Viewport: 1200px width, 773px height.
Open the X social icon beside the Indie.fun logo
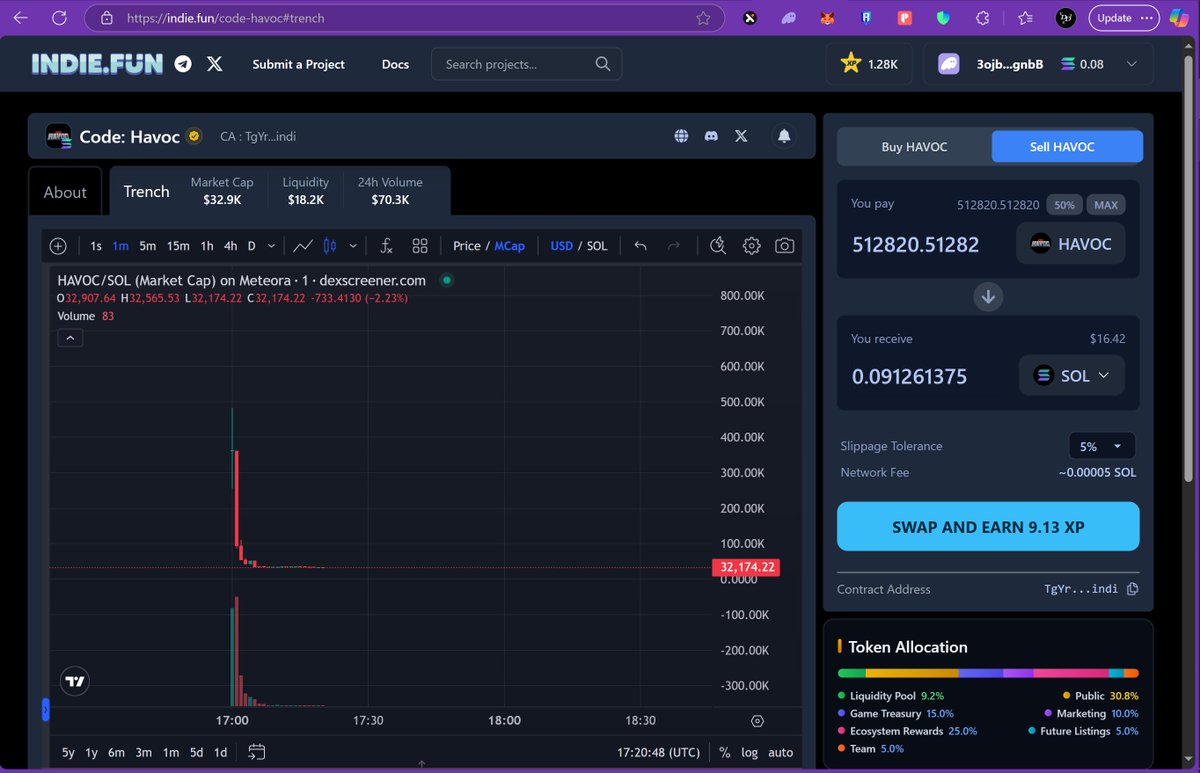pyautogui.click(x=214, y=64)
